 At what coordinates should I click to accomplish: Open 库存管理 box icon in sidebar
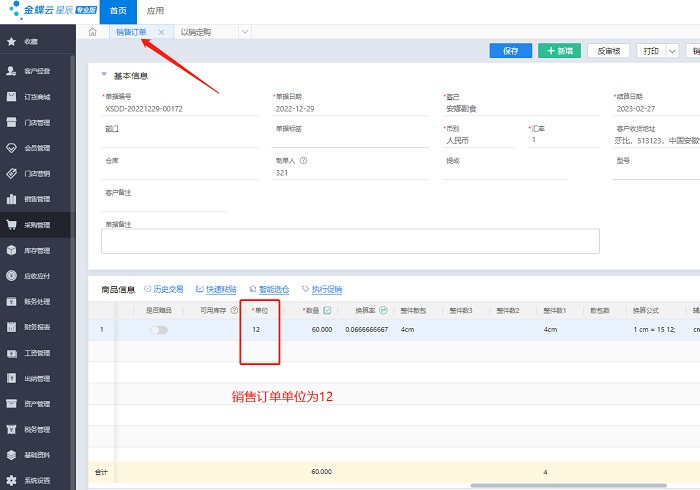[x=12, y=250]
